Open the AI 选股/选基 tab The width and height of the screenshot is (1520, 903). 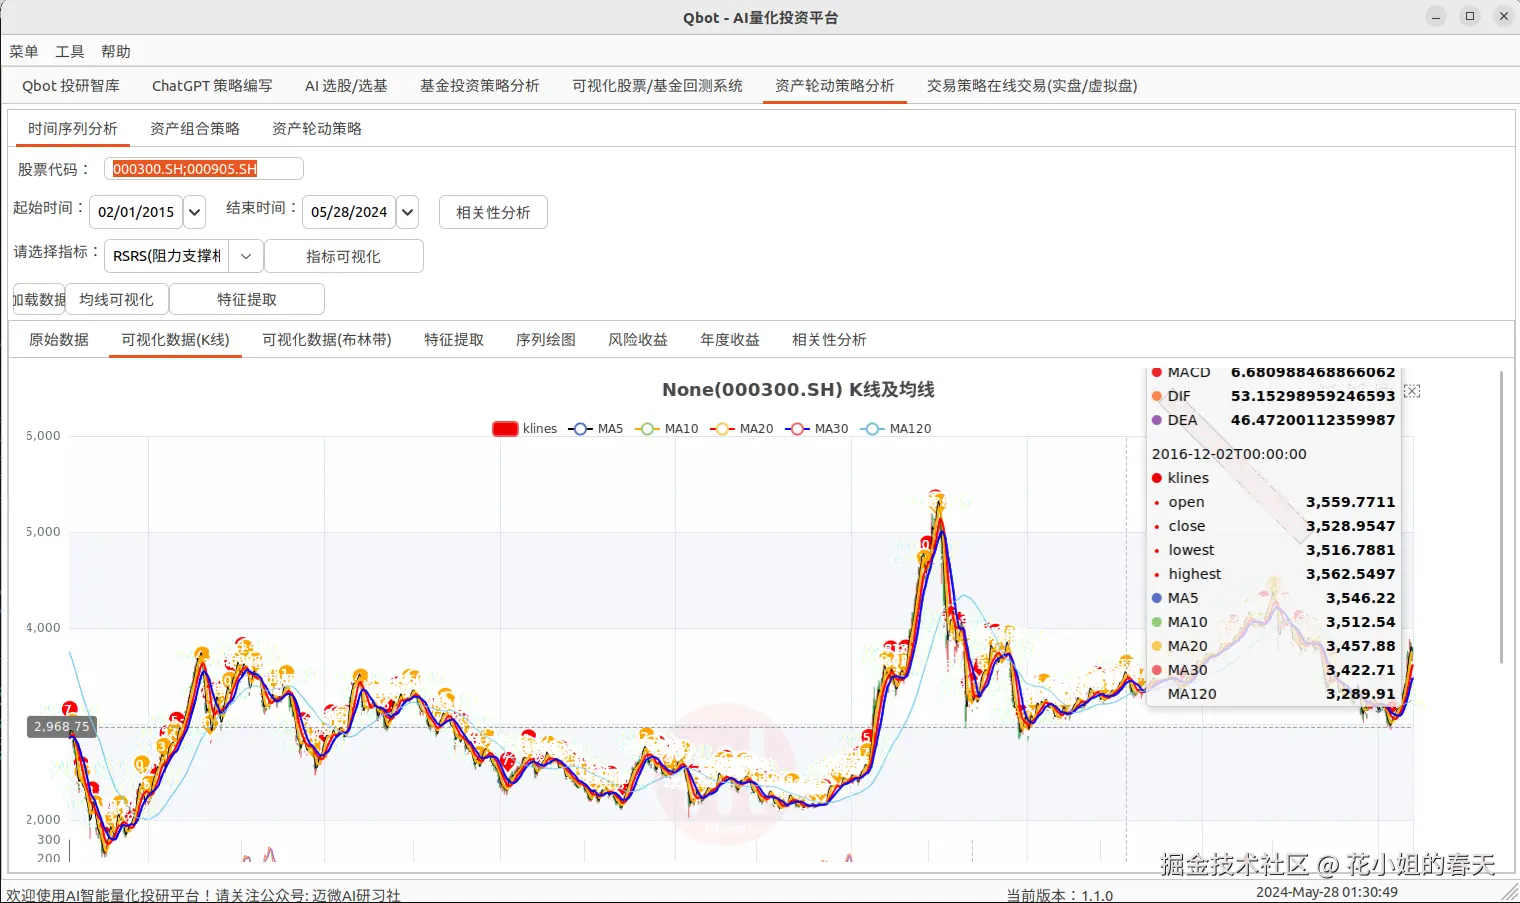coord(346,86)
